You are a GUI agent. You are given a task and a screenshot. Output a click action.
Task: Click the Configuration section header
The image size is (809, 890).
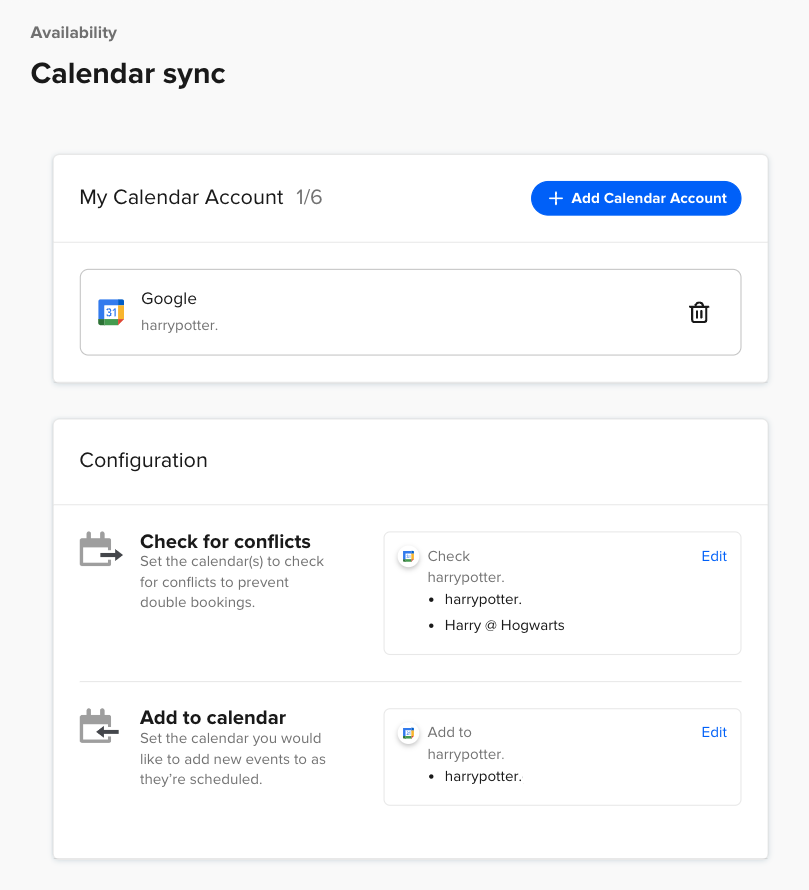[143, 460]
